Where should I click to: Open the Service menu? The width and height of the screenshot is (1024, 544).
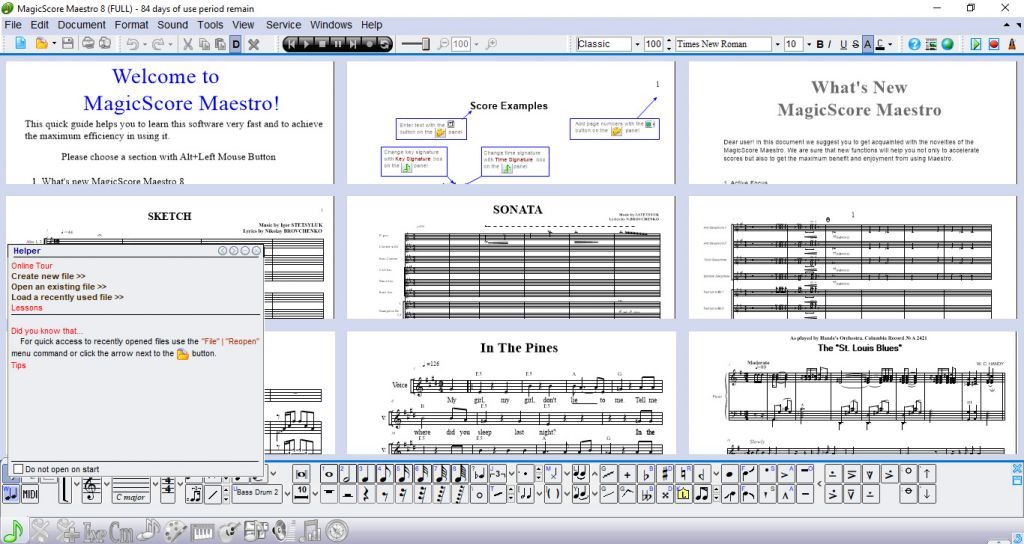pyautogui.click(x=283, y=25)
